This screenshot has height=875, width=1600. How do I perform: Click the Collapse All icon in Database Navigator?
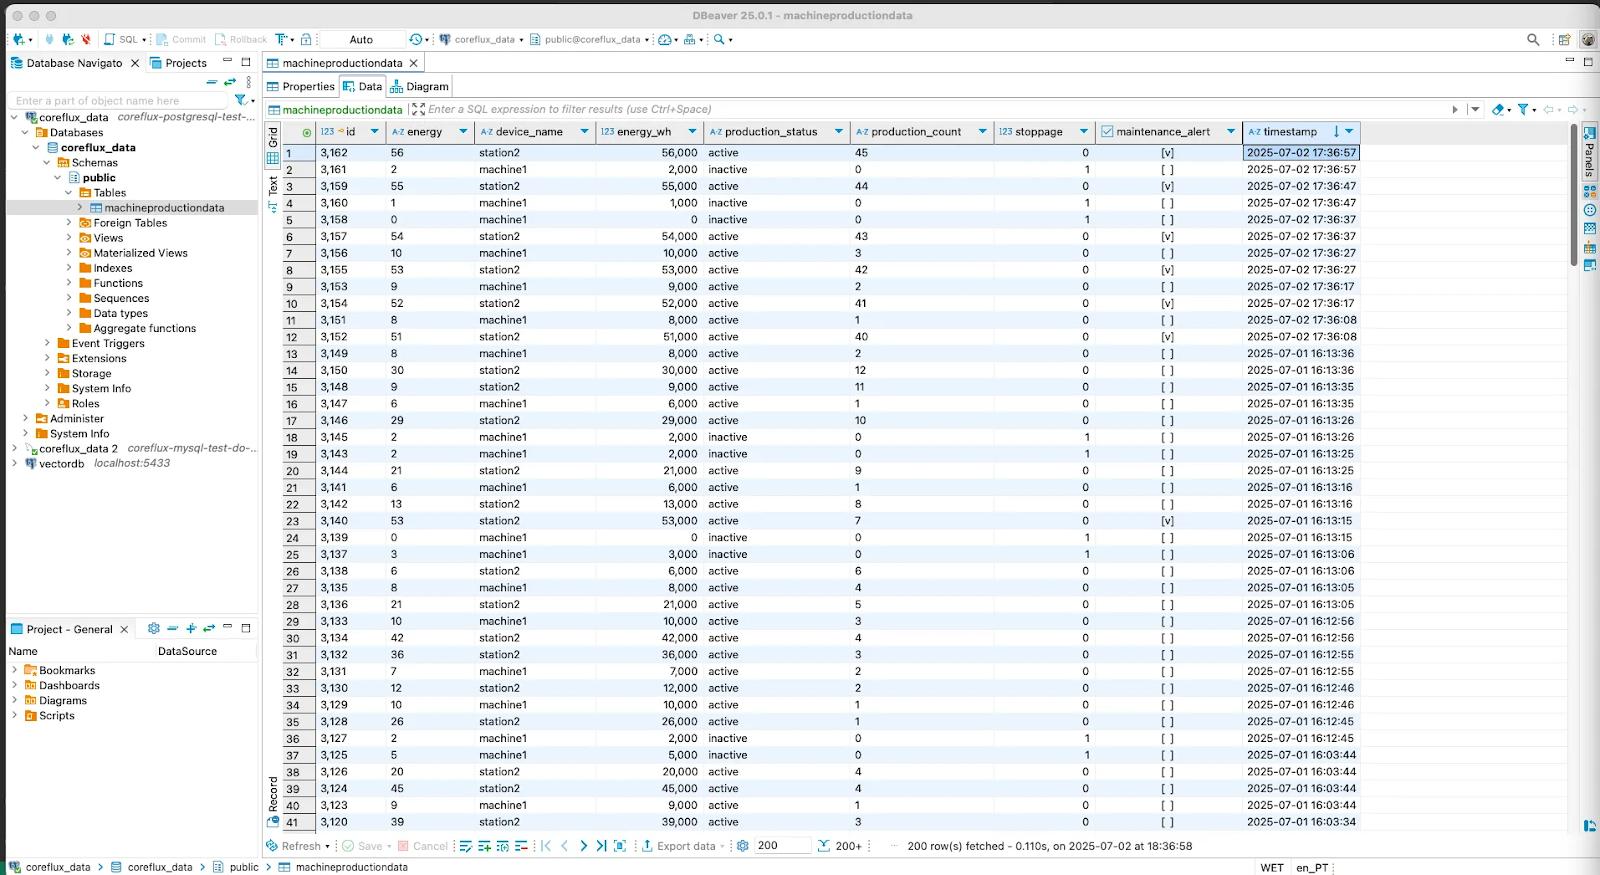point(212,82)
